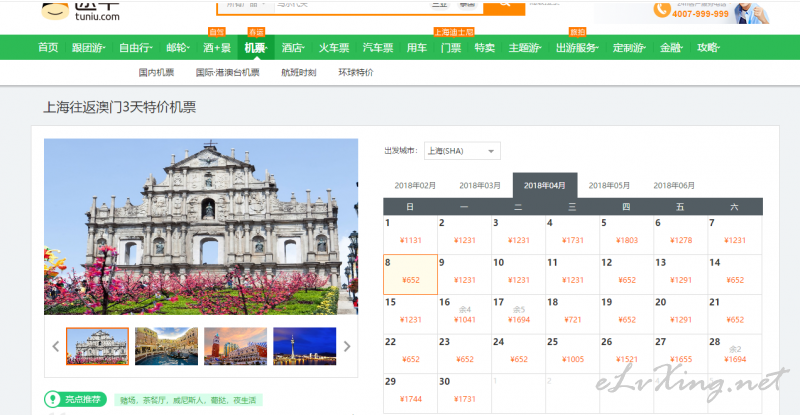Switch to the 2018年02月 tab
Viewport: 800px width, 415px height.
(415, 185)
